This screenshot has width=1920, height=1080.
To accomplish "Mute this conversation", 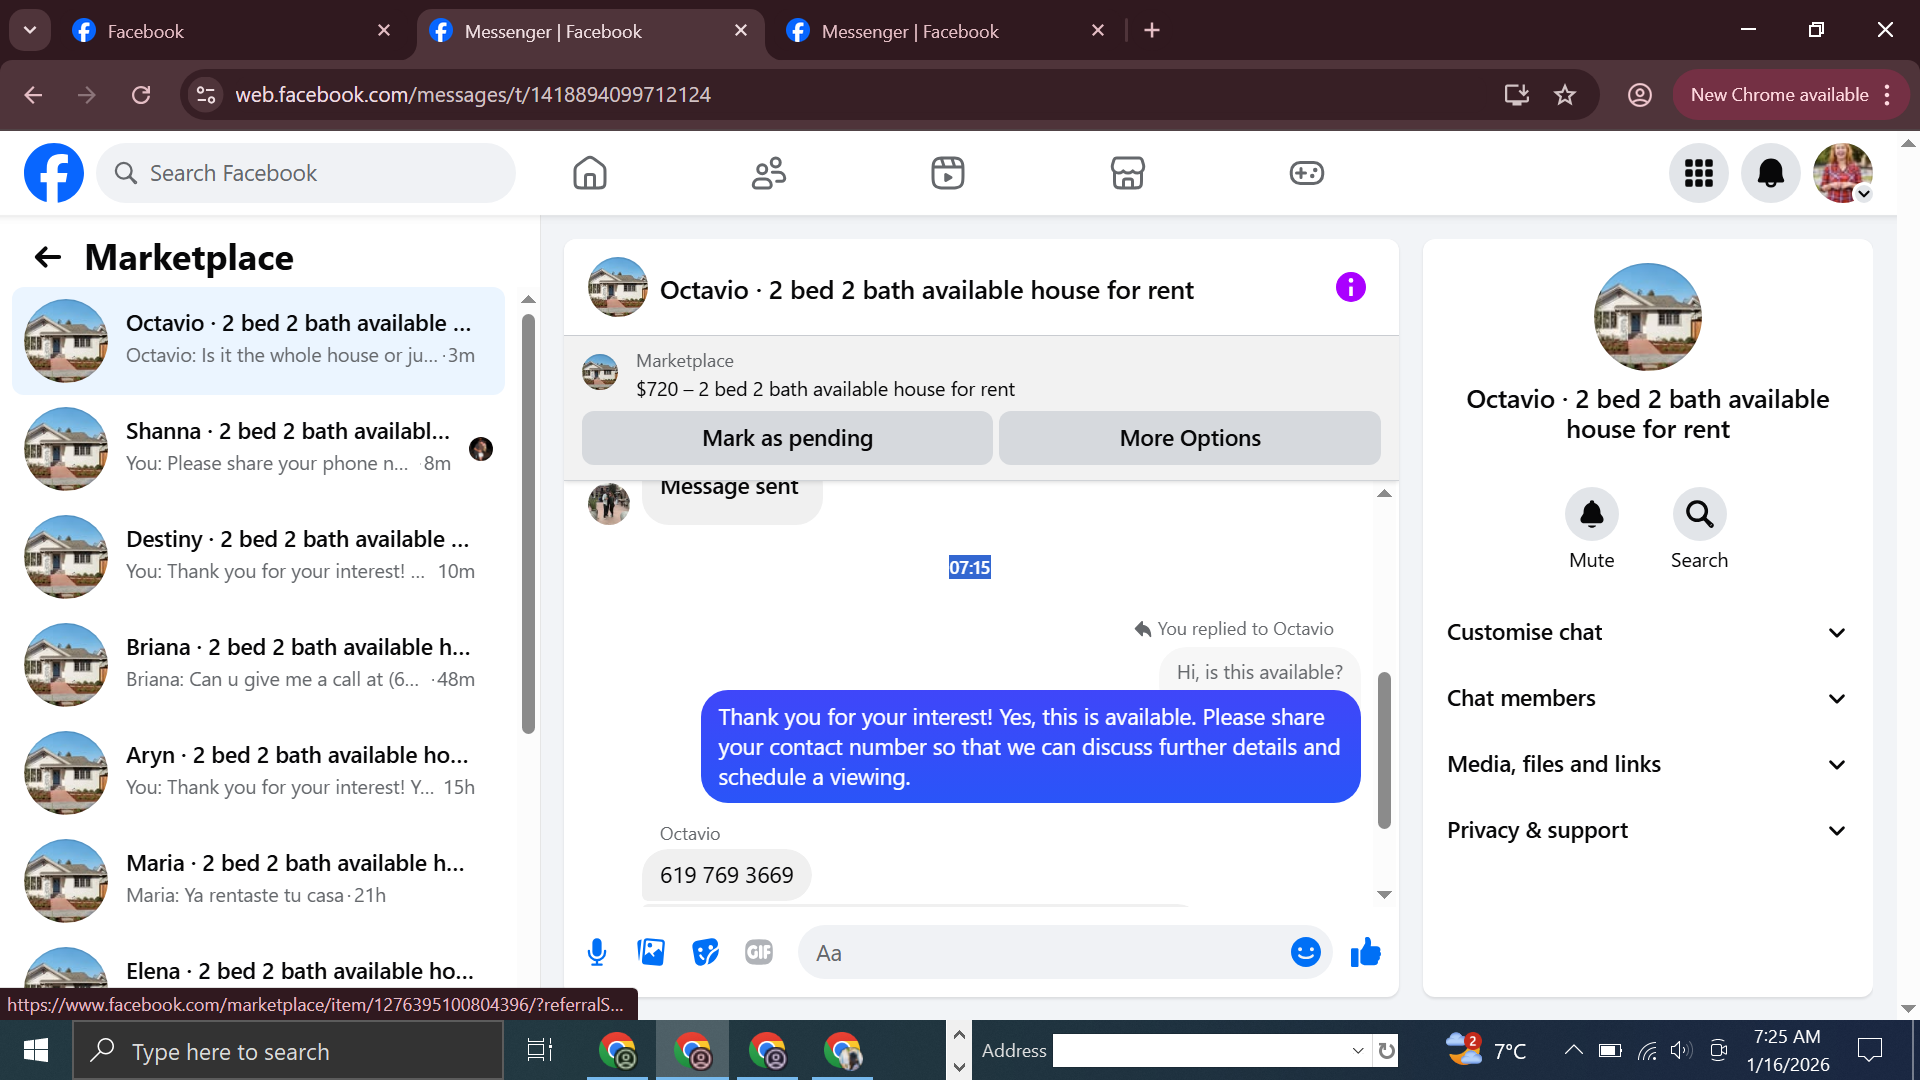I will coord(1591,514).
